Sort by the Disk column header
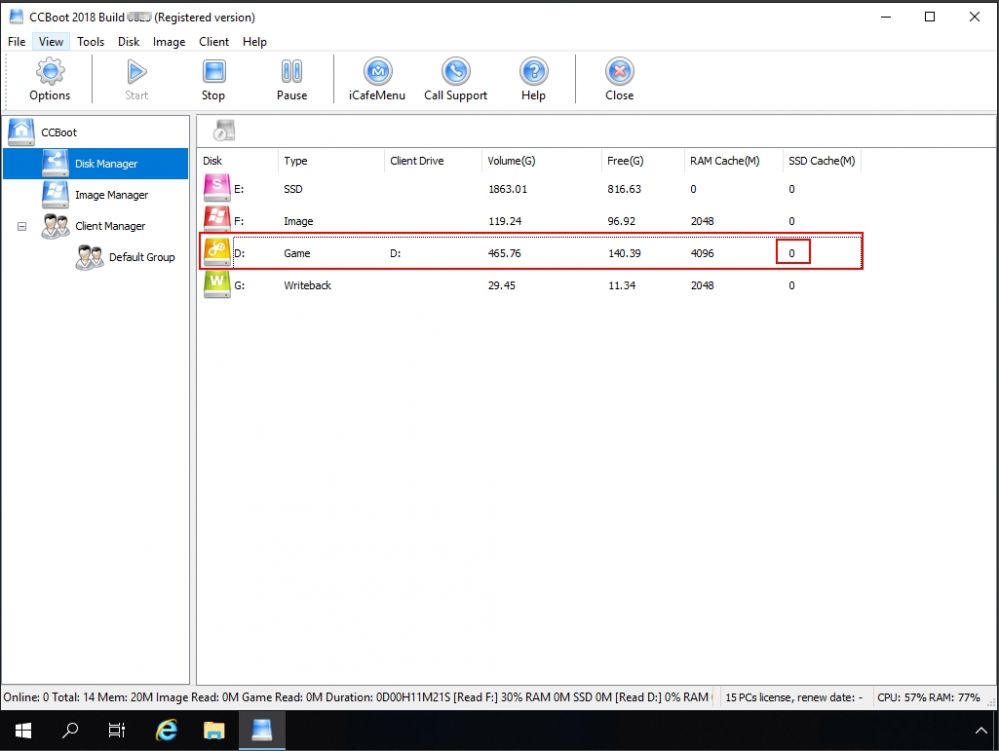 tap(238, 161)
